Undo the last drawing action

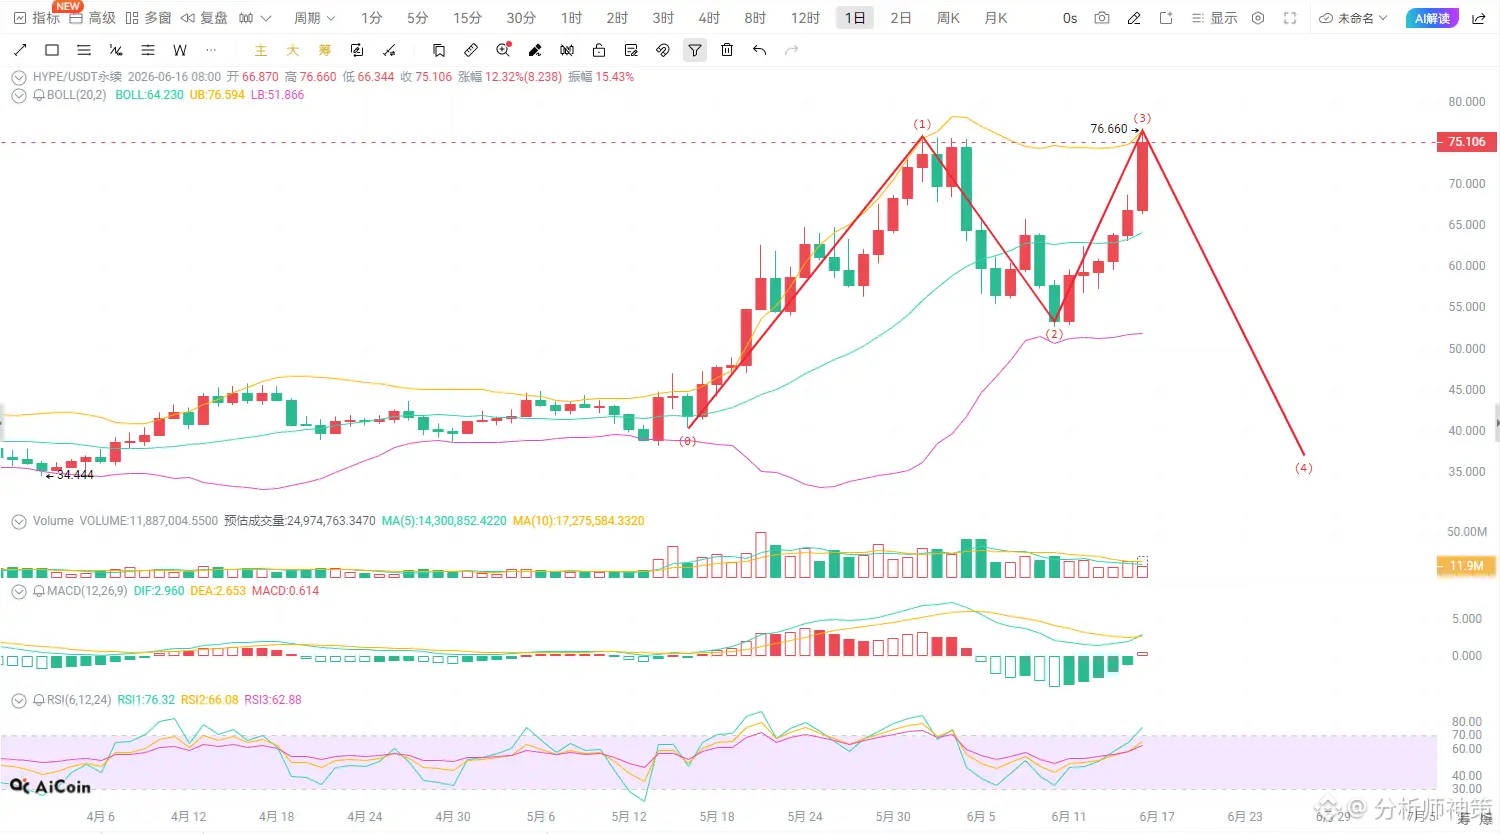[x=759, y=50]
